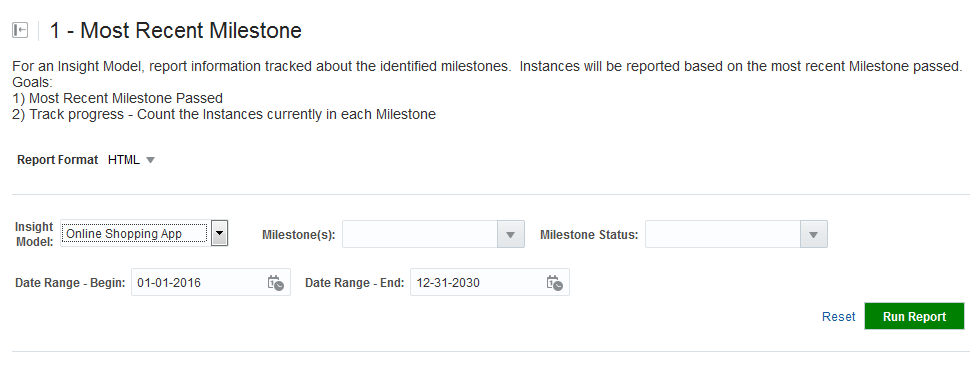Click the 'Milestone Status:' label
Image resolution: width=980 pixels, height=369 pixels.
[589, 235]
